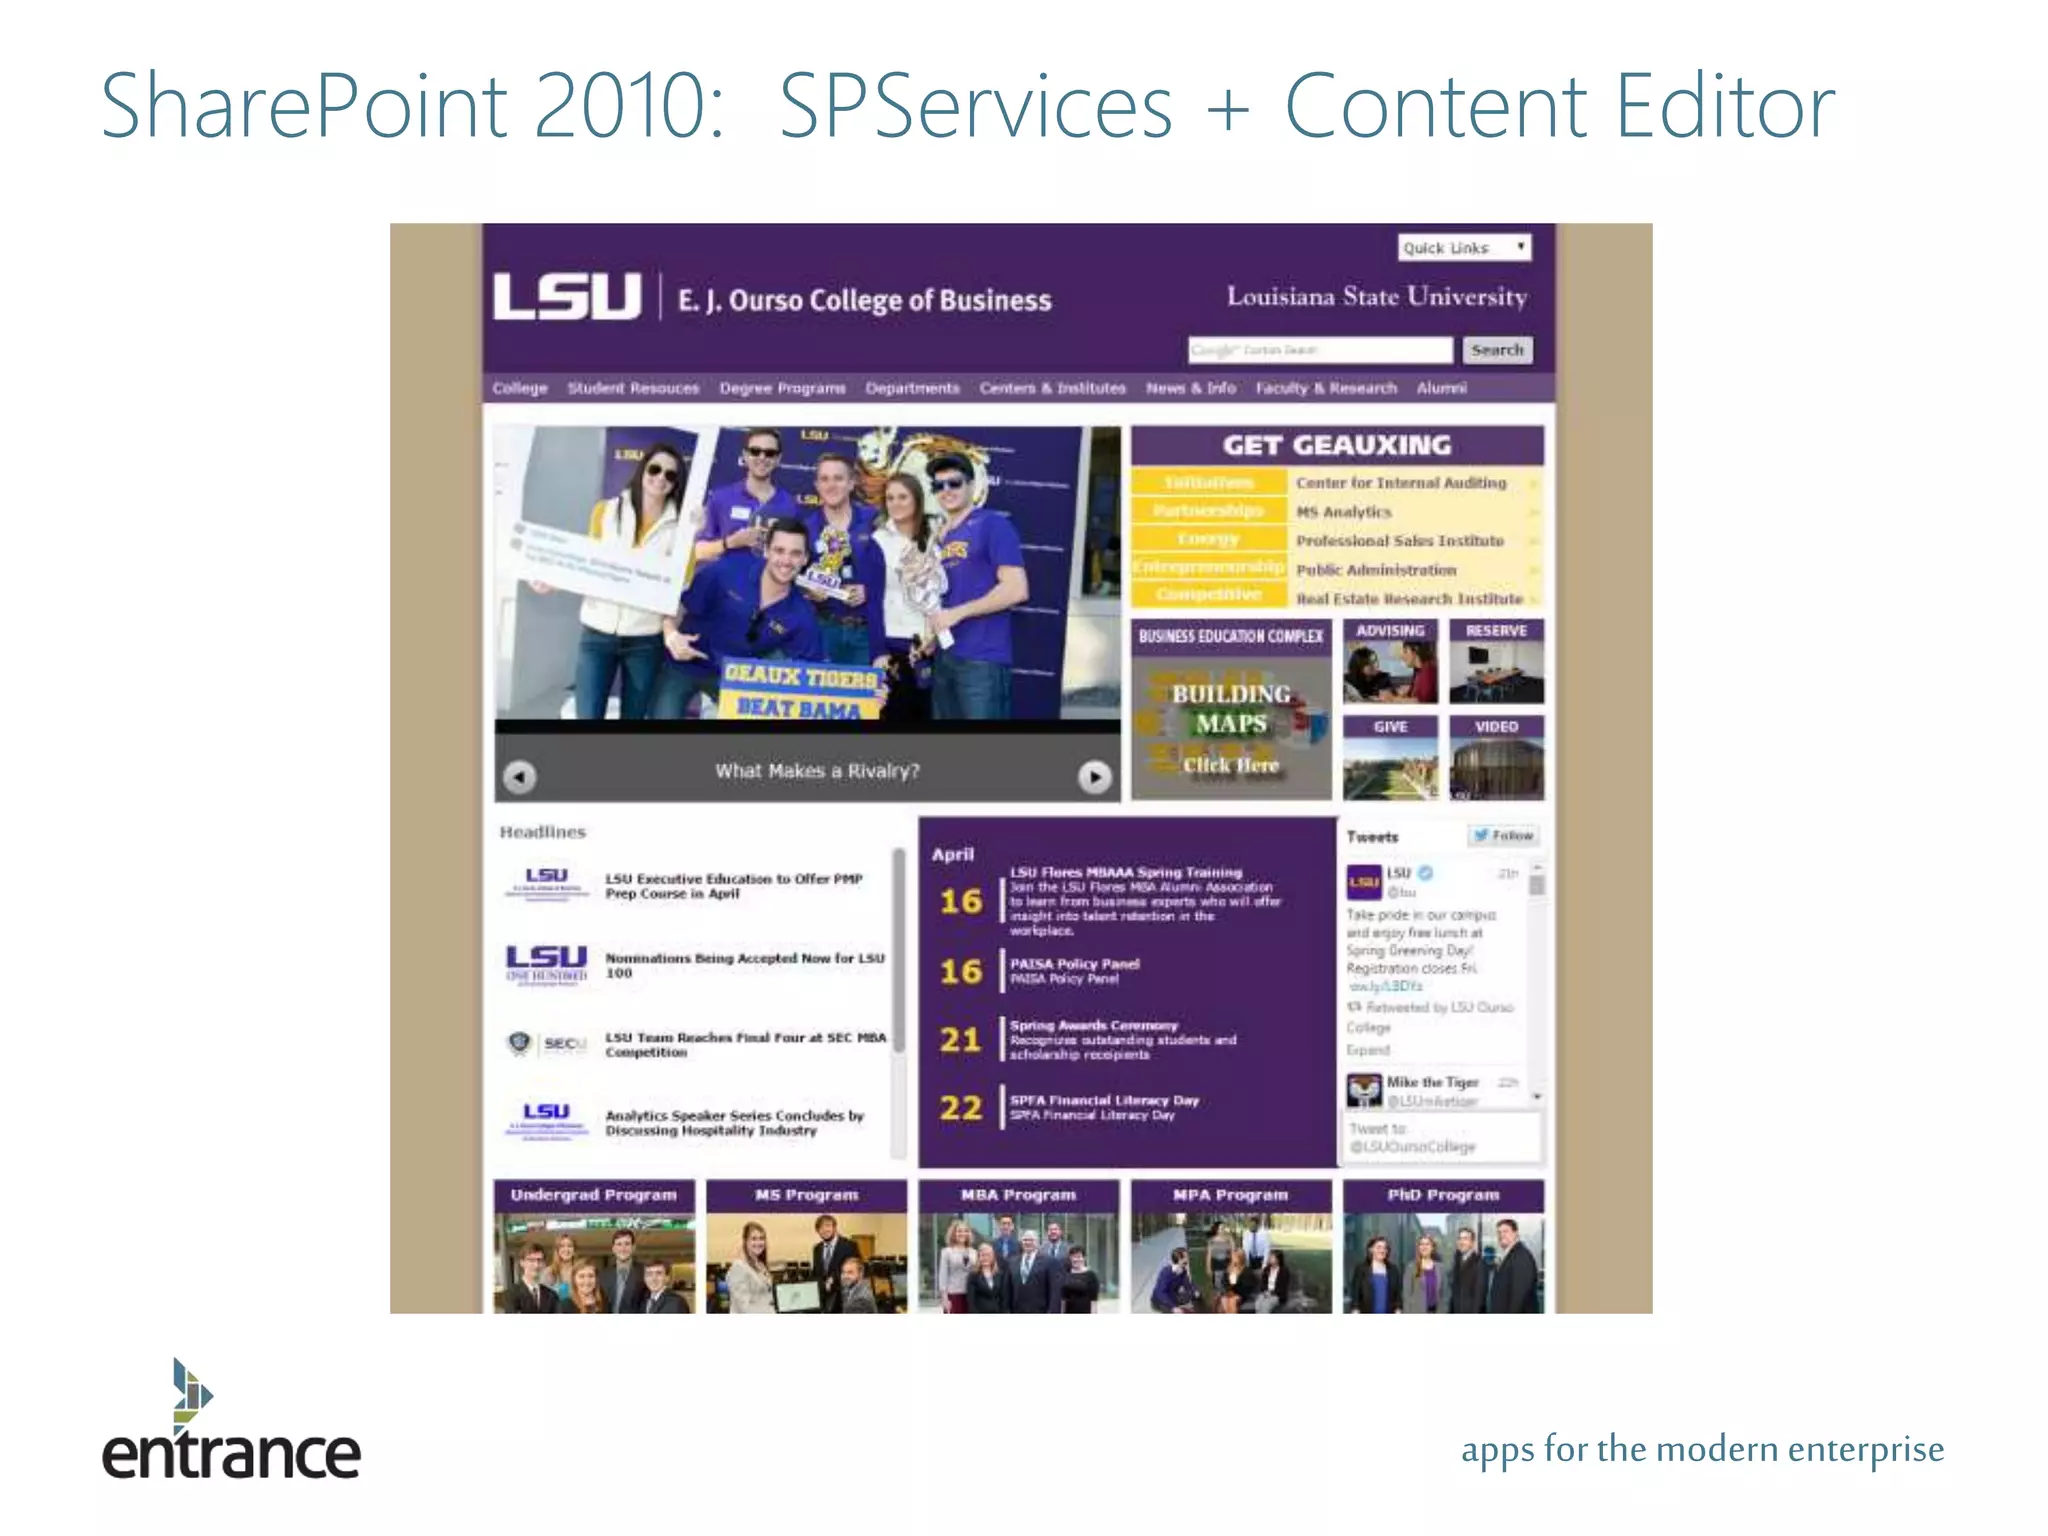Select the Initiatives tab under Get Geauxing
Screen dimensions: 2048x1536
1208,482
